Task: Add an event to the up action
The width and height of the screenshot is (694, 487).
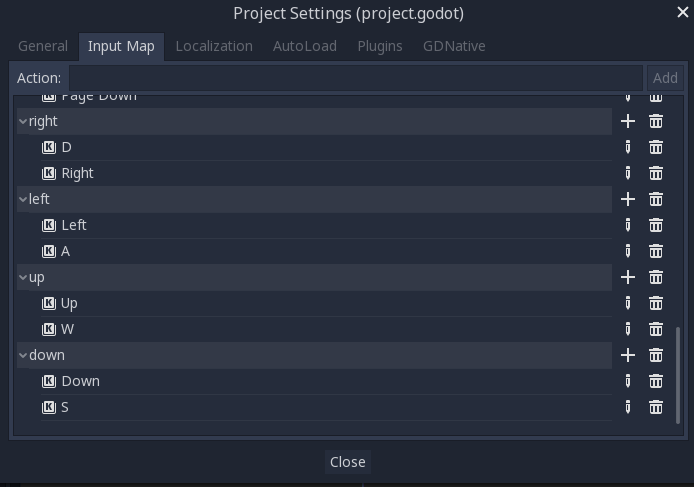Action: 628,277
